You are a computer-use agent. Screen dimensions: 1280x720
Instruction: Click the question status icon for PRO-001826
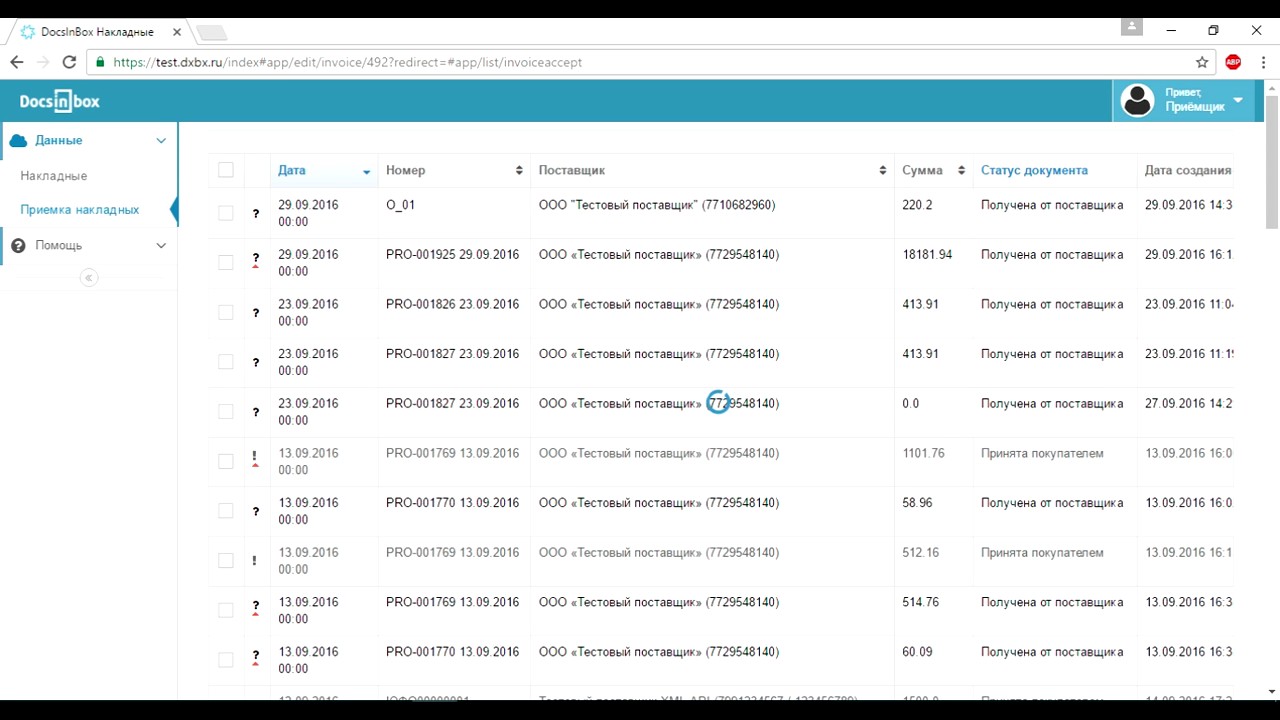pyautogui.click(x=256, y=313)
